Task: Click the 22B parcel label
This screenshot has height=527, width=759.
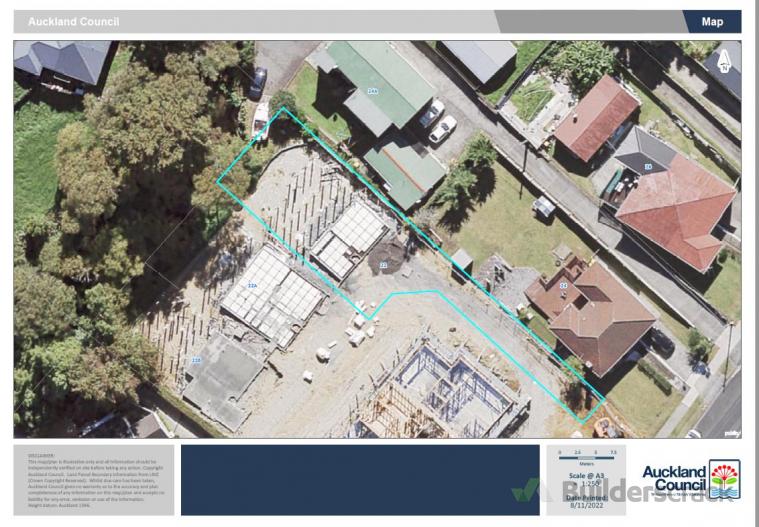Action: [x=196, y=360]
